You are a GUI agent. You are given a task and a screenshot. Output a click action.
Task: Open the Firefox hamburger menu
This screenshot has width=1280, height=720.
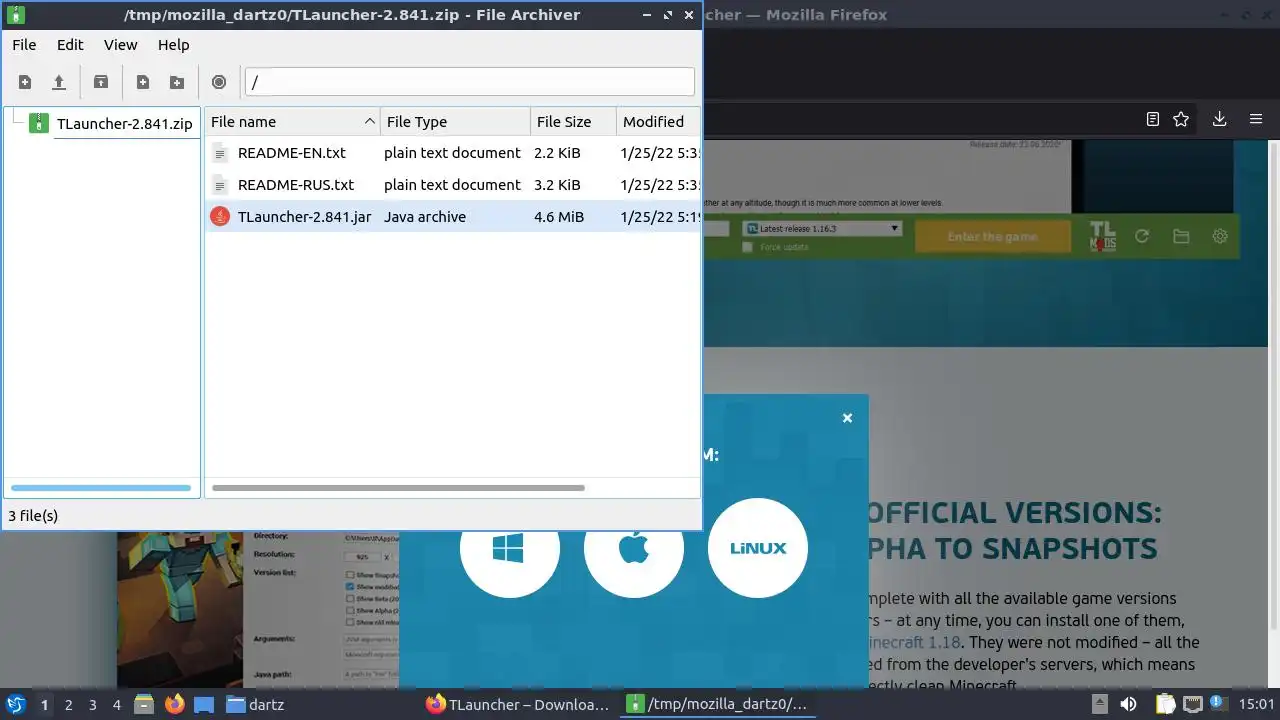pos(1256,119)
